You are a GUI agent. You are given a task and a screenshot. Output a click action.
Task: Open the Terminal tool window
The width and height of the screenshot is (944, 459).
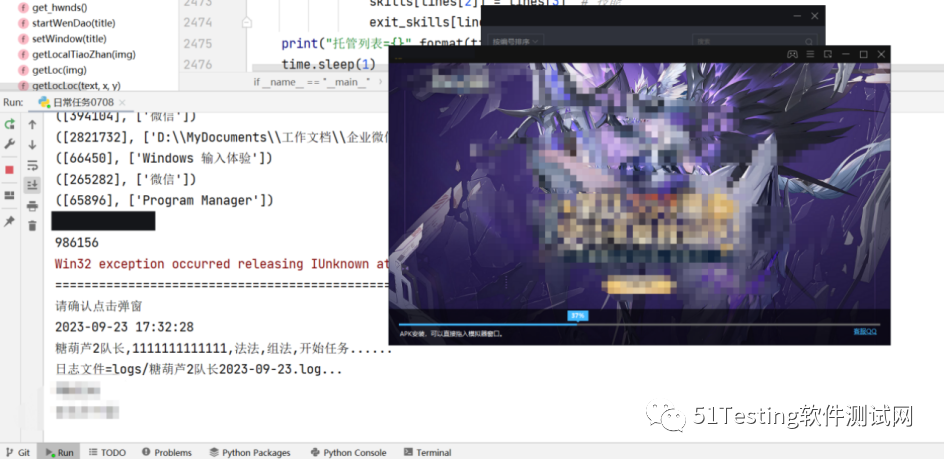[427, 452]
